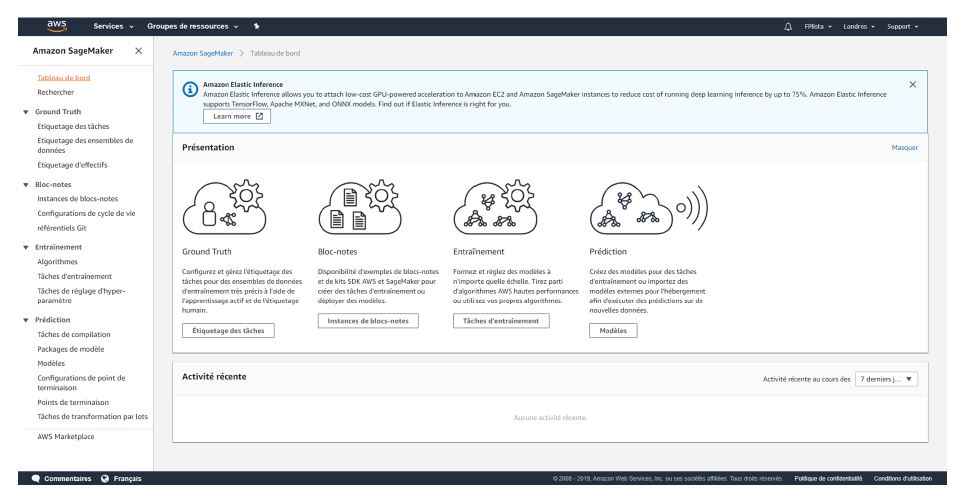
Task: Click the Masquer link
Action: (x=904, y=147)
